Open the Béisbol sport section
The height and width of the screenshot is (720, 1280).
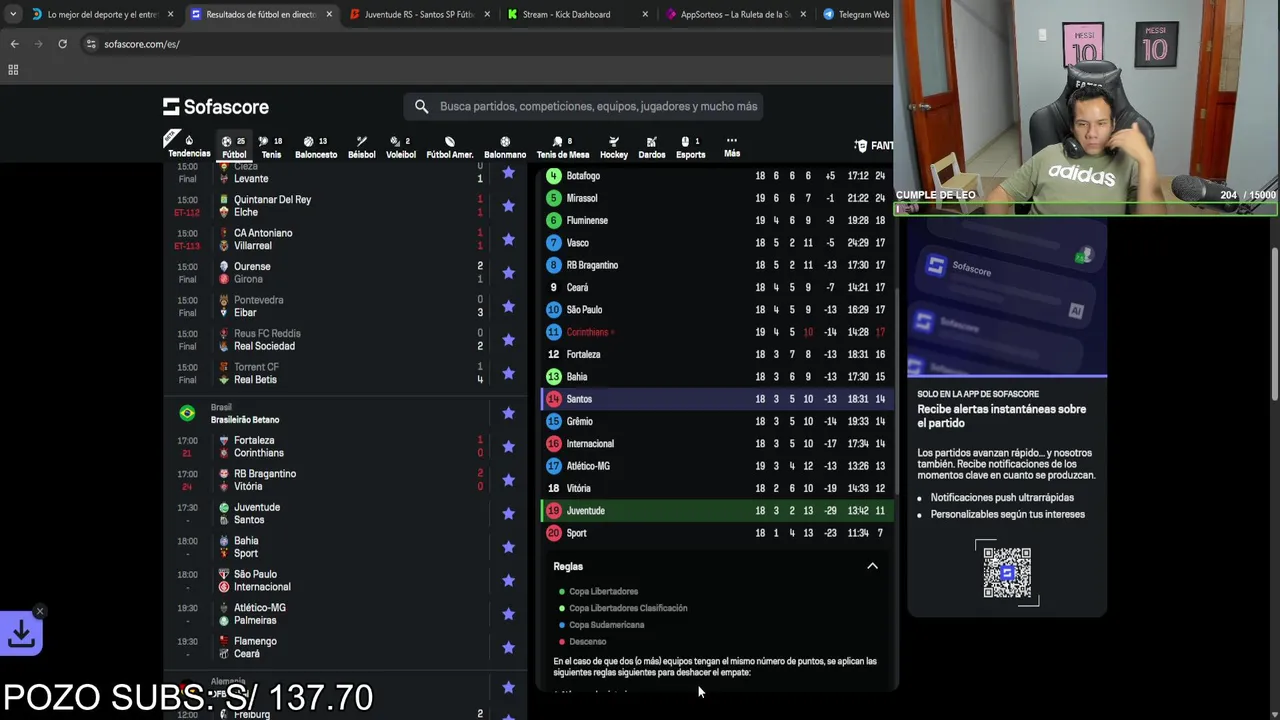(x=361, y=147)
